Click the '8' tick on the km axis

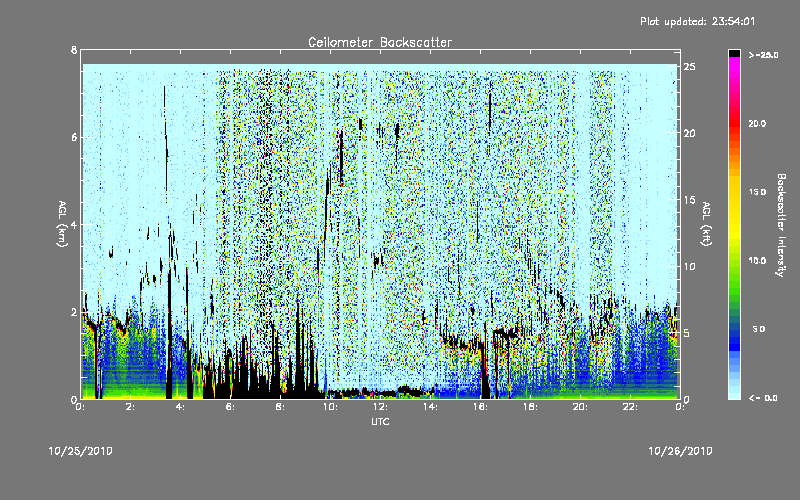click(x=74, y=50)
